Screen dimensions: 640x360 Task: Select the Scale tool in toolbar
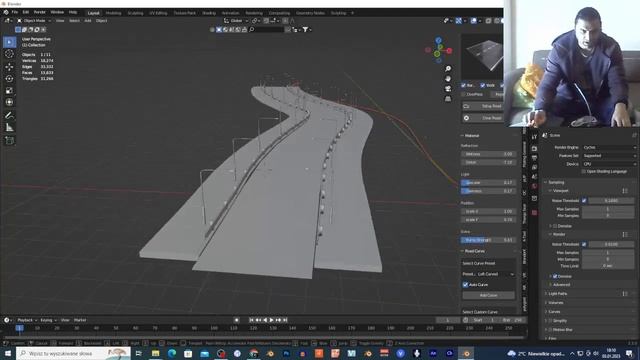9,91
